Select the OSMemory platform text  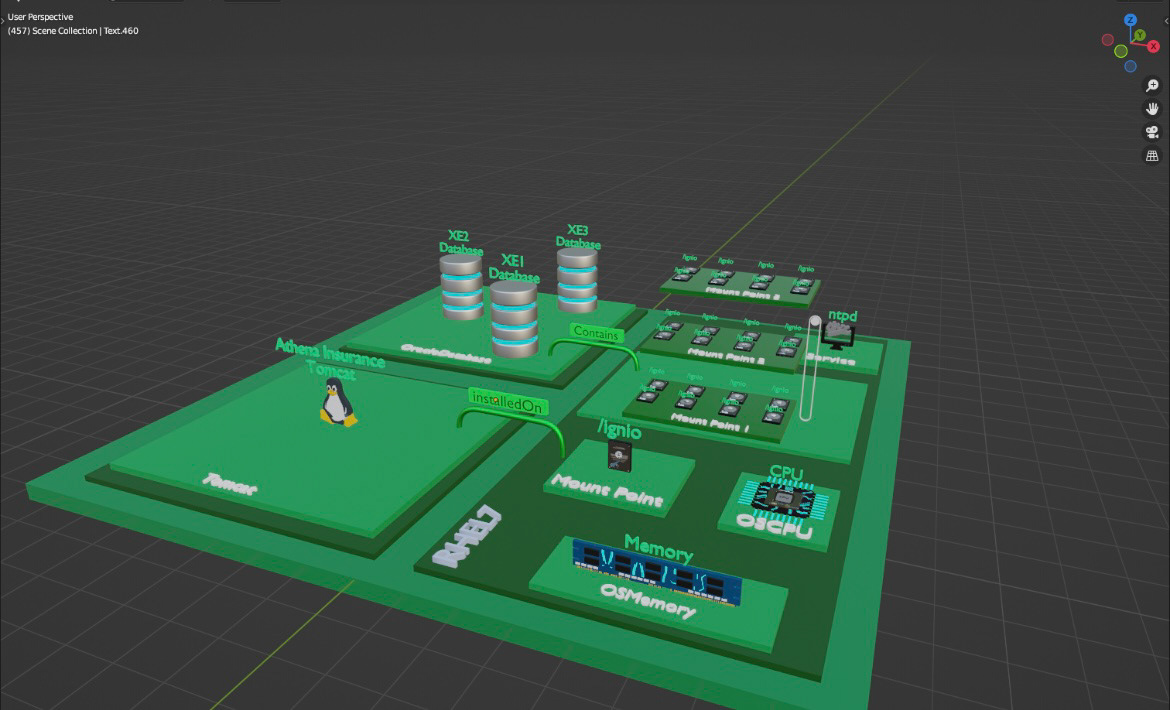pos(648,600)
